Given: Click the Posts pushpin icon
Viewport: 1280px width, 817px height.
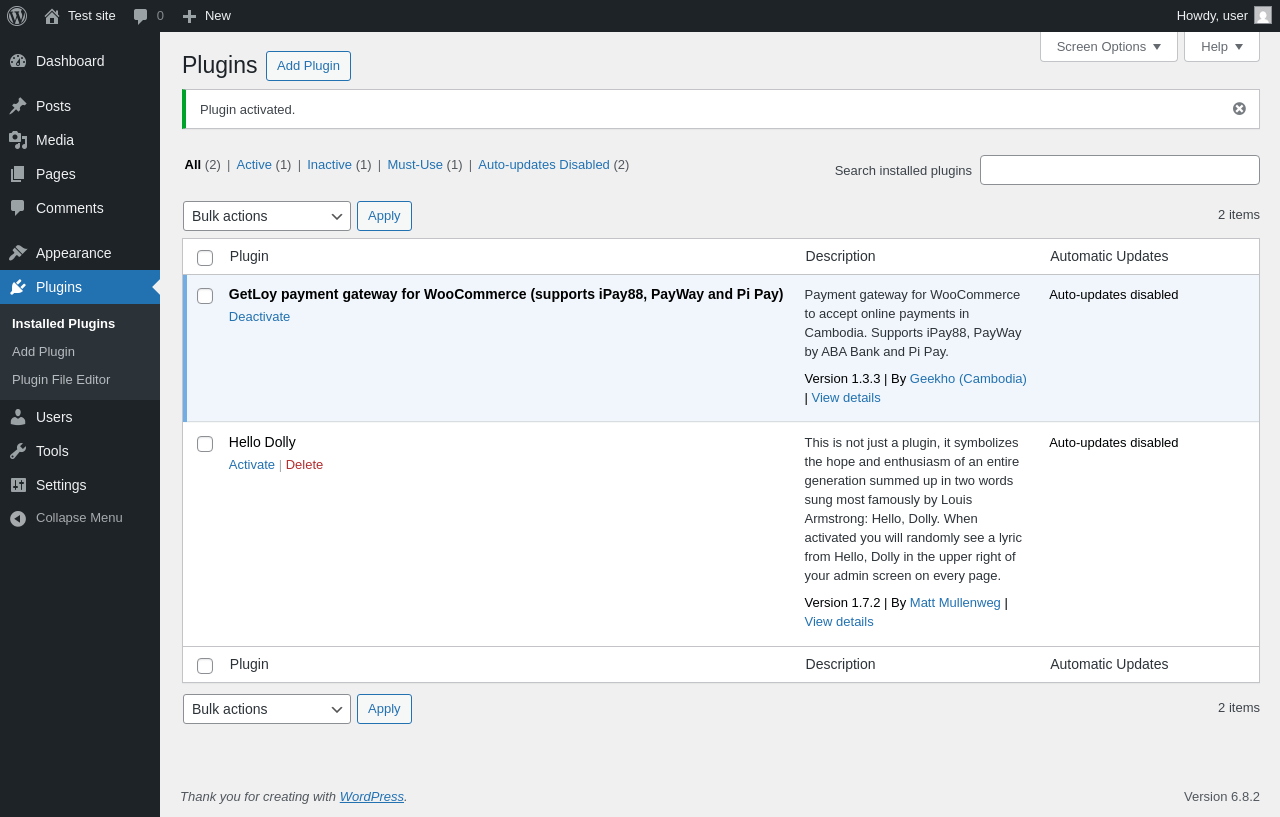Looking at the screenshot, I should click(18, 106).
